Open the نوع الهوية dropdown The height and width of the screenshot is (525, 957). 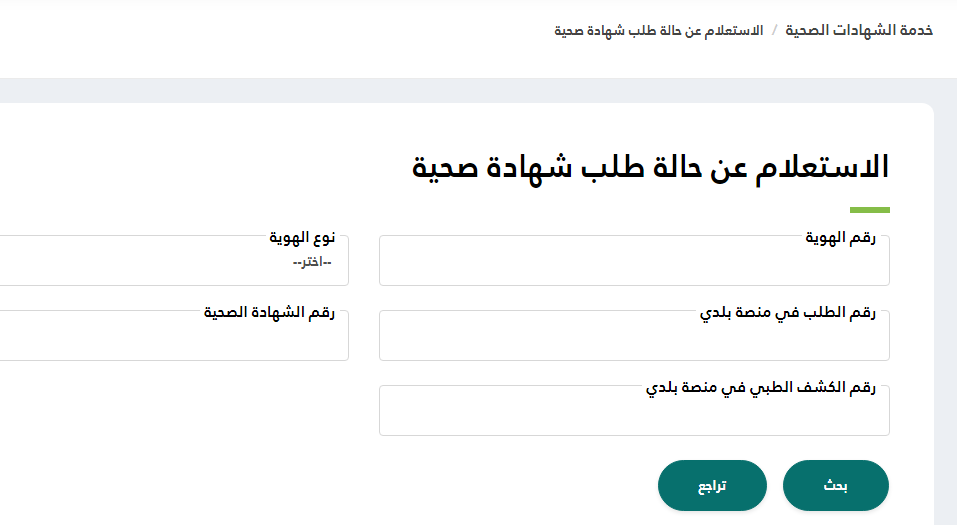(170, 263)
